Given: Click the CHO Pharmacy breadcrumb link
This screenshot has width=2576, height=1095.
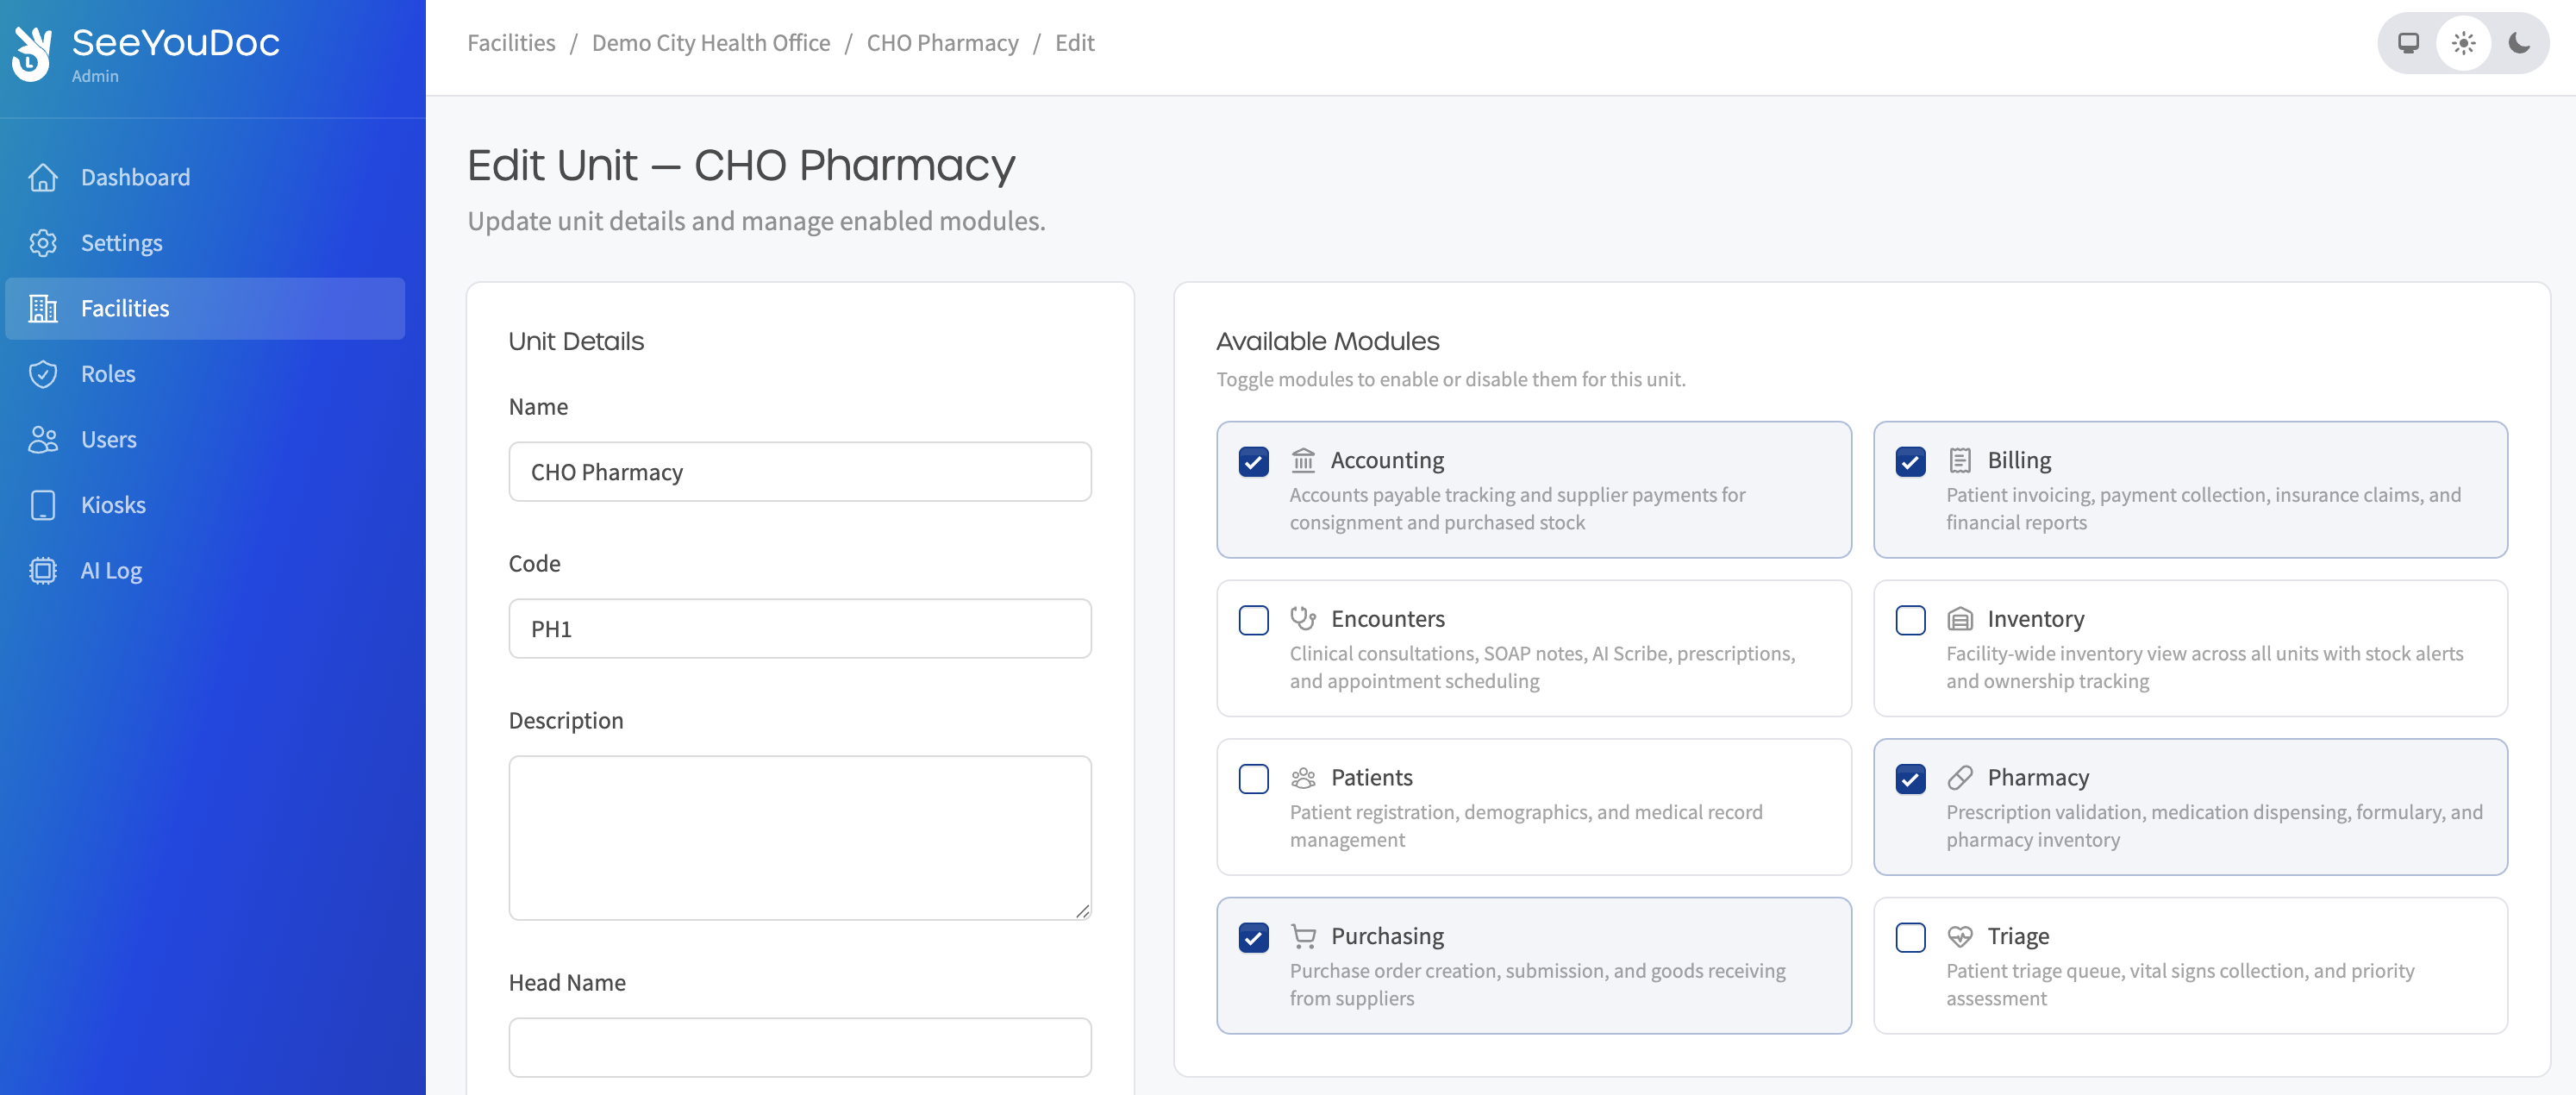Looking at the screenshot, I should pyautogui.click(x=942, y=43).
